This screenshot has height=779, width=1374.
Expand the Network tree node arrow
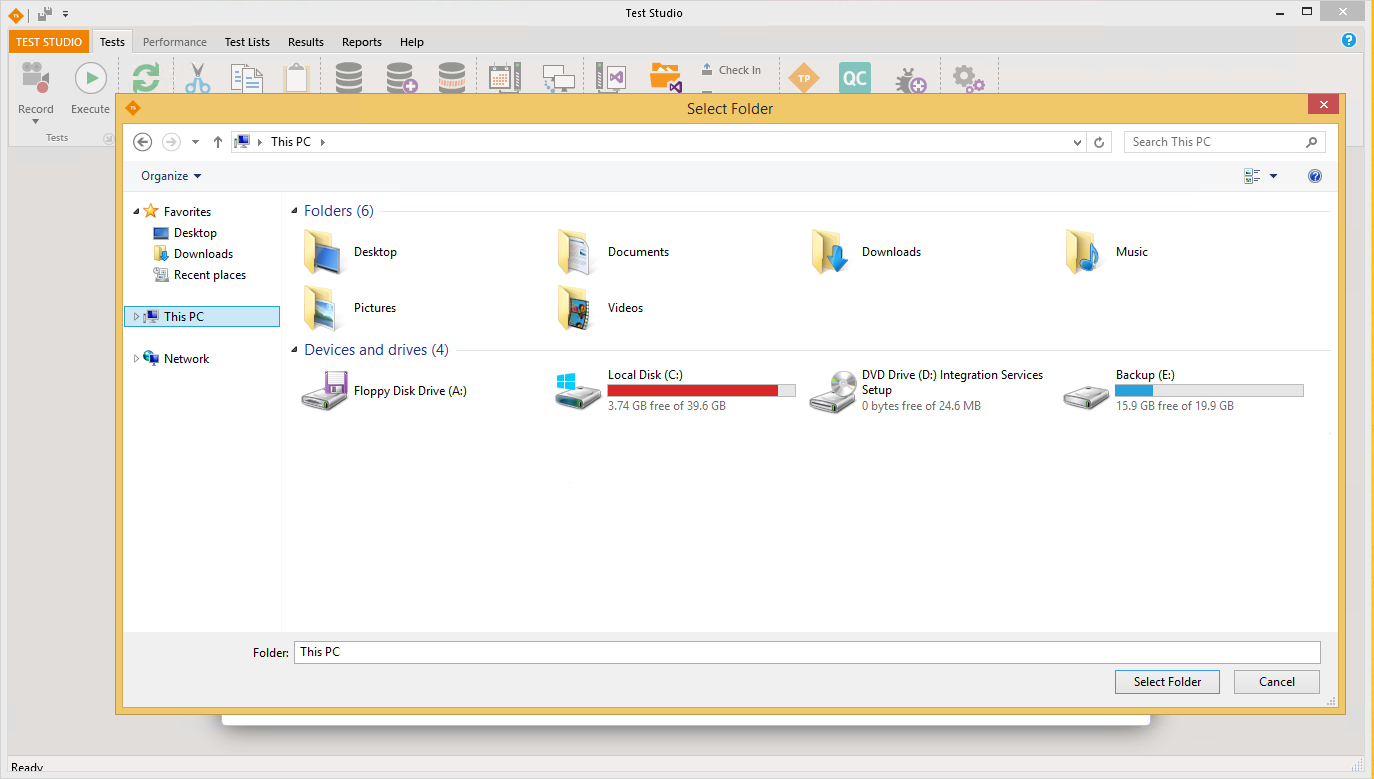[137, 358]
